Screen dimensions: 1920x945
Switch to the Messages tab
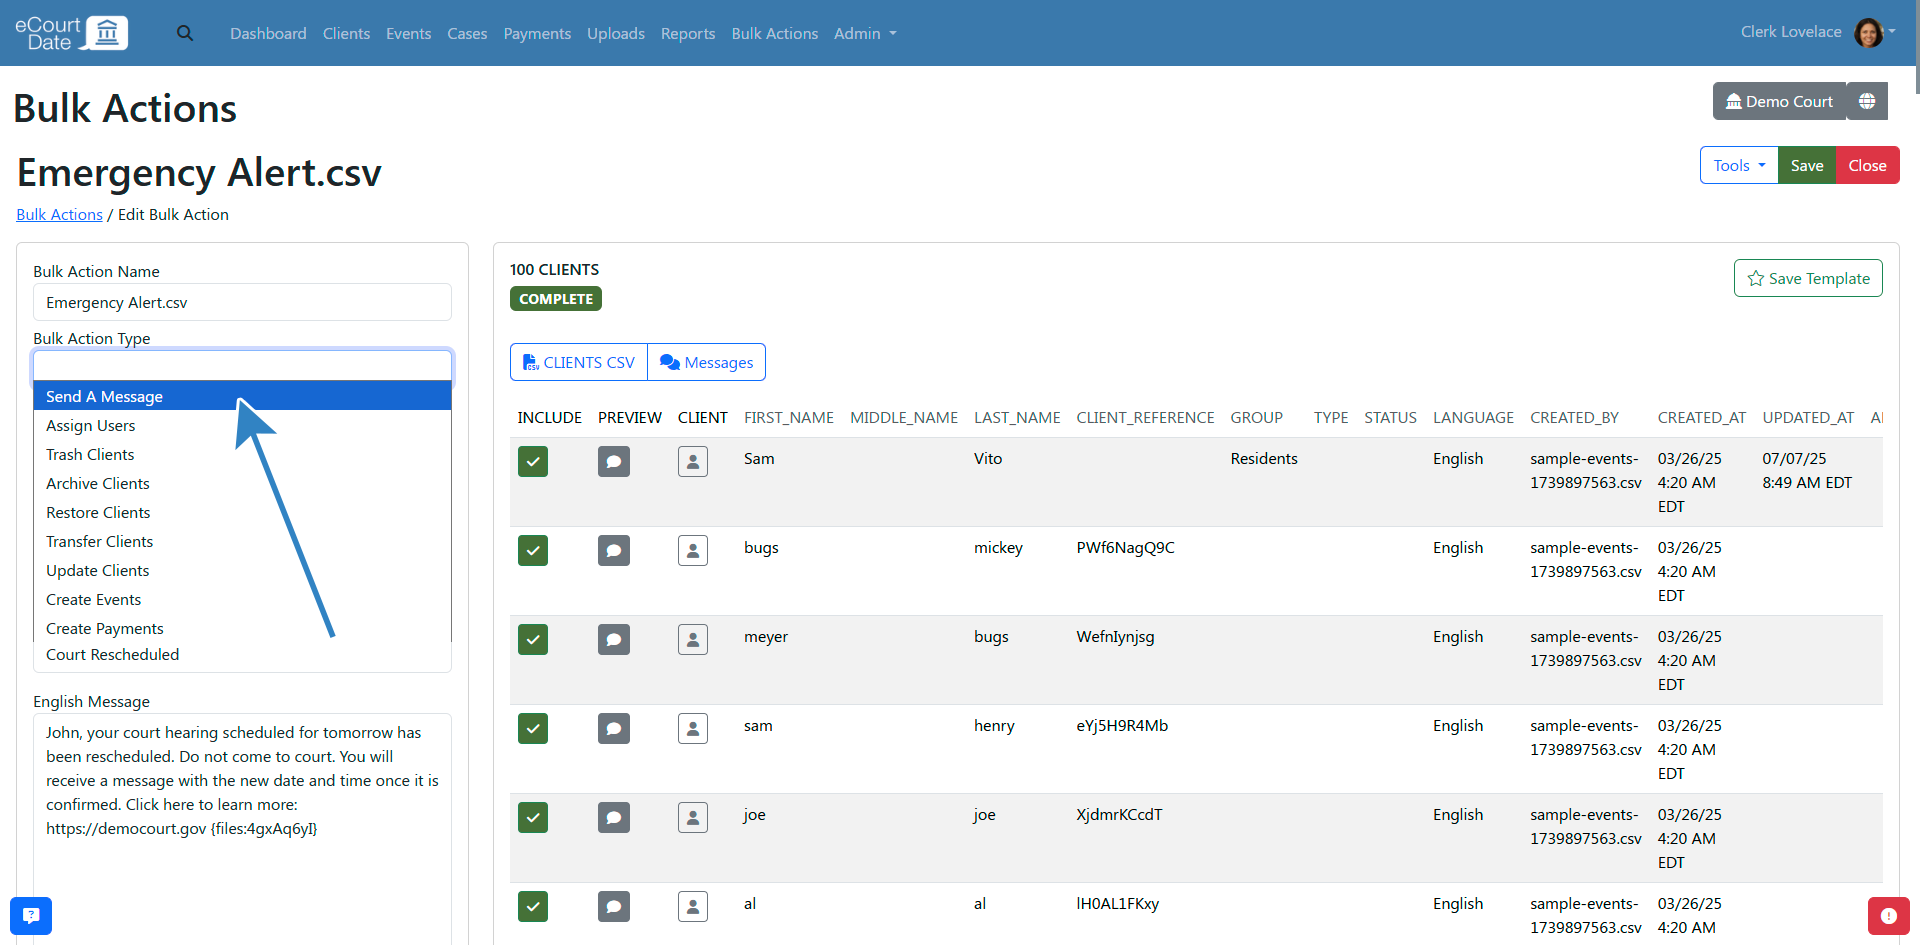point(707,362)
